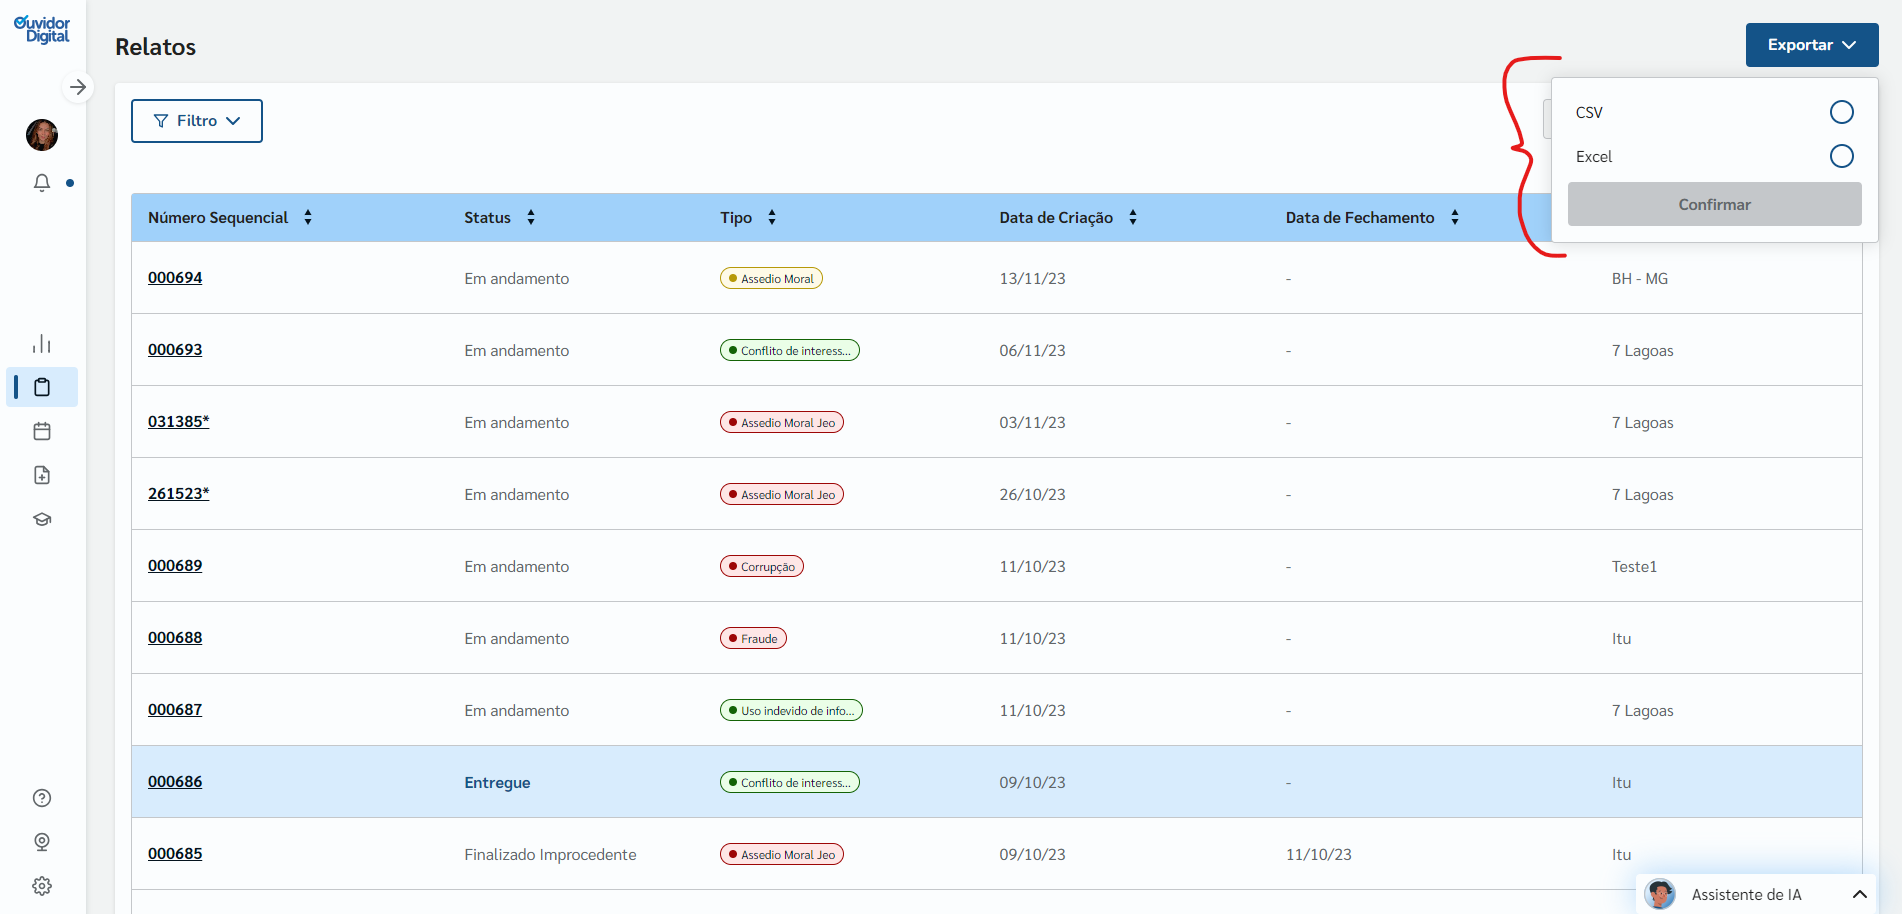Image resolution: width=1902 pixels, height=914 pixels.
Task: Open report 031385*
Action: coord(179,422)
